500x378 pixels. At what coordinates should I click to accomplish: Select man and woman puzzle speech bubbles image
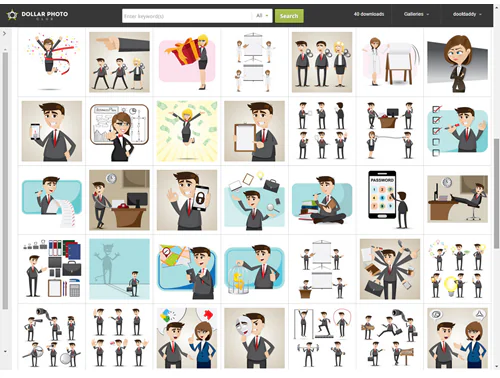coord(187,338)
